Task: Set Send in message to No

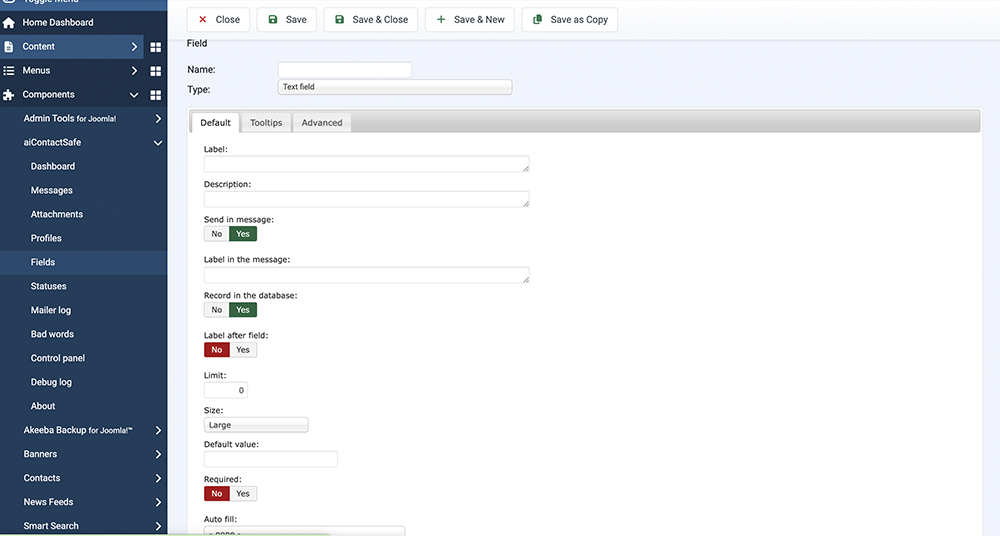Action: tap(217, 234)
